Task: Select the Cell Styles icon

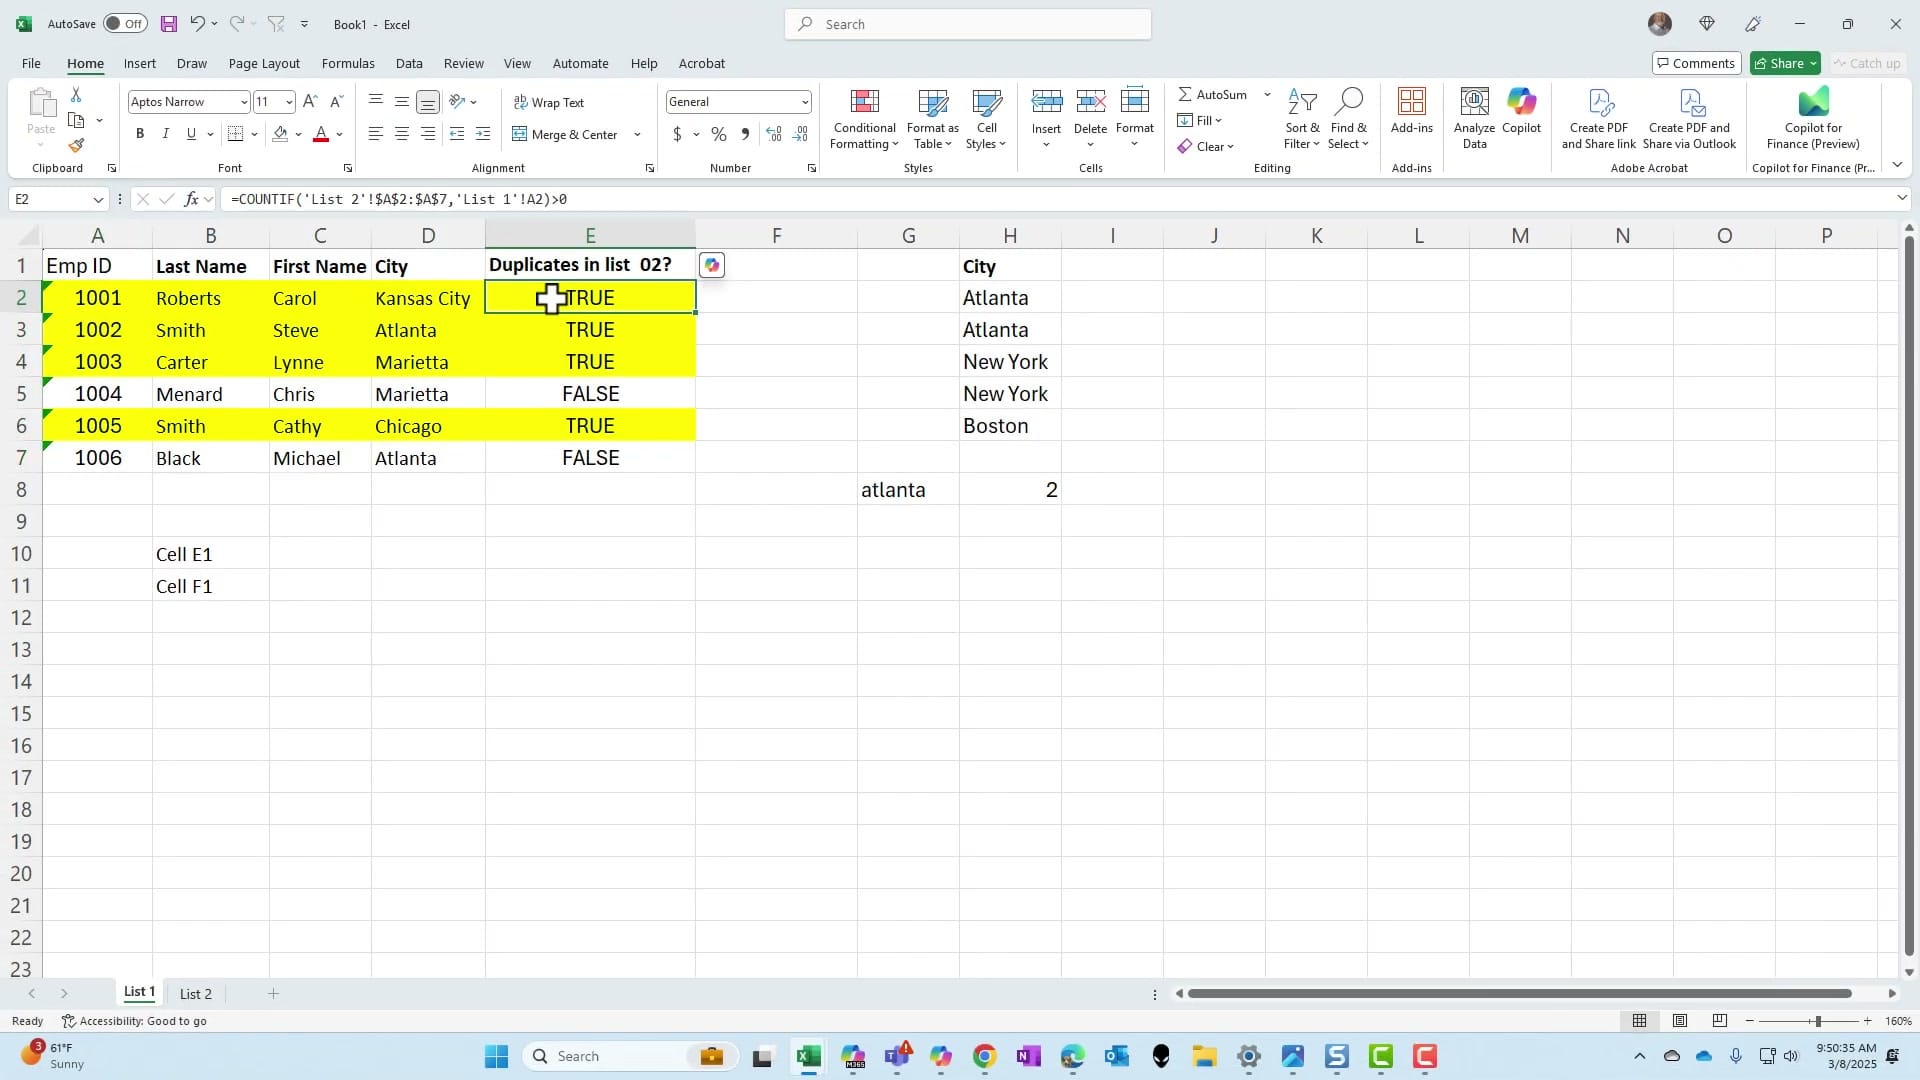Action: (986, 118)
